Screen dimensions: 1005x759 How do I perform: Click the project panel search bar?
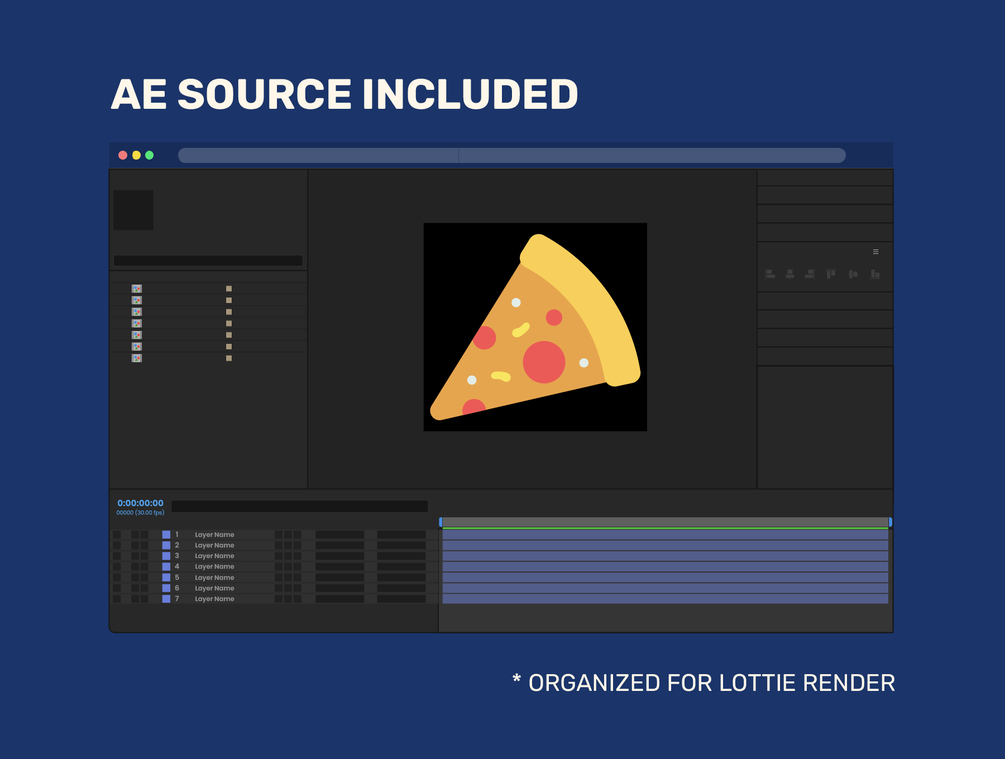pos(208,260)
